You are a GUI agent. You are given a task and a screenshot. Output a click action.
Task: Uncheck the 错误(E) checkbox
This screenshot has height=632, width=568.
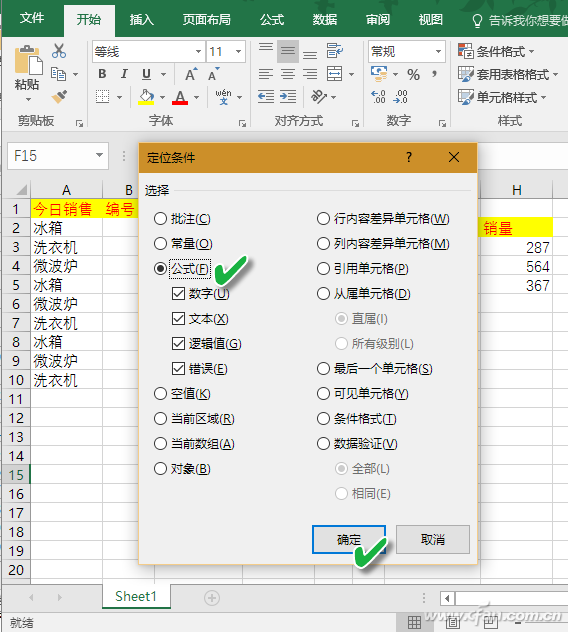pos(178,369)
